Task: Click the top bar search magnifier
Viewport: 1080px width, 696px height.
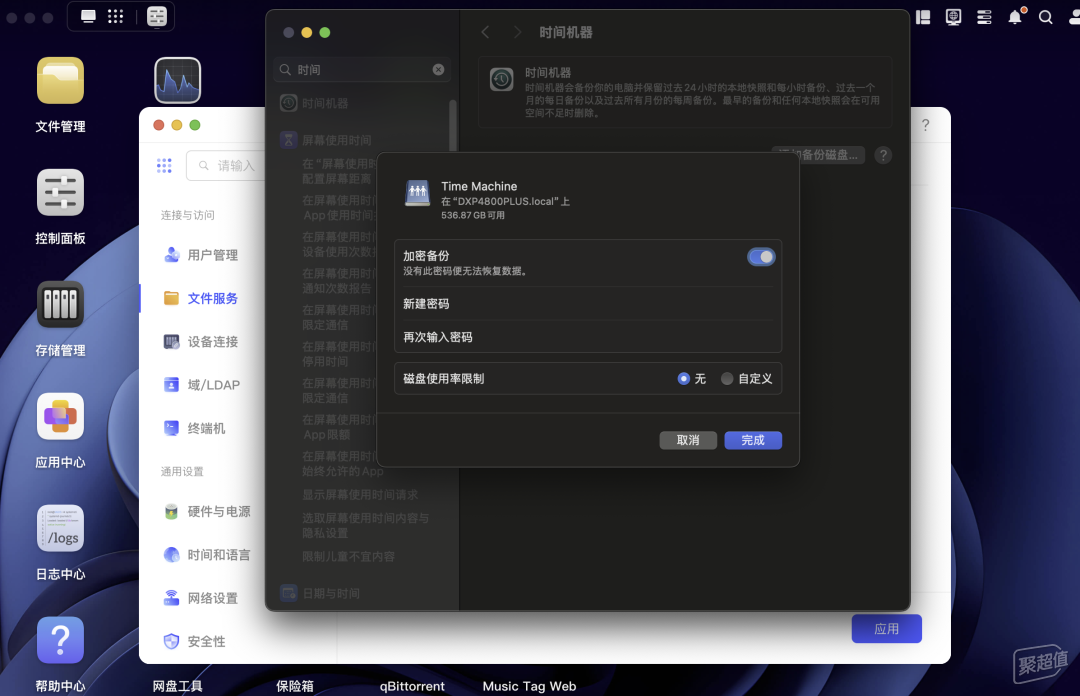Action: coord(1046,17)
